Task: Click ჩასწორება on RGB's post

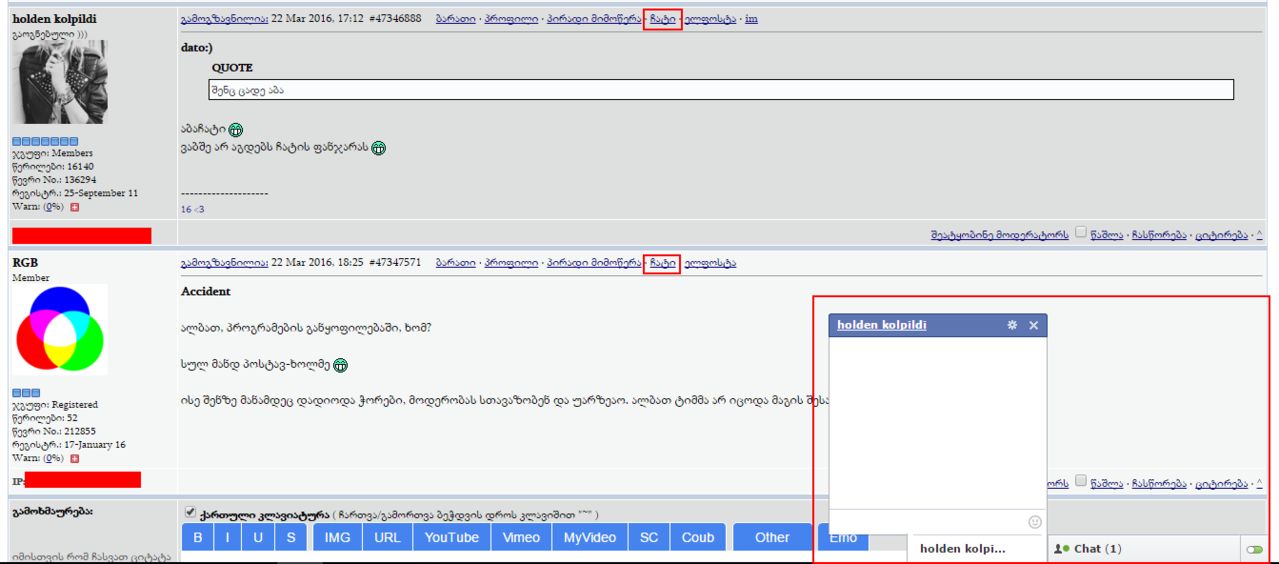Action: (x=1159, y=482)
